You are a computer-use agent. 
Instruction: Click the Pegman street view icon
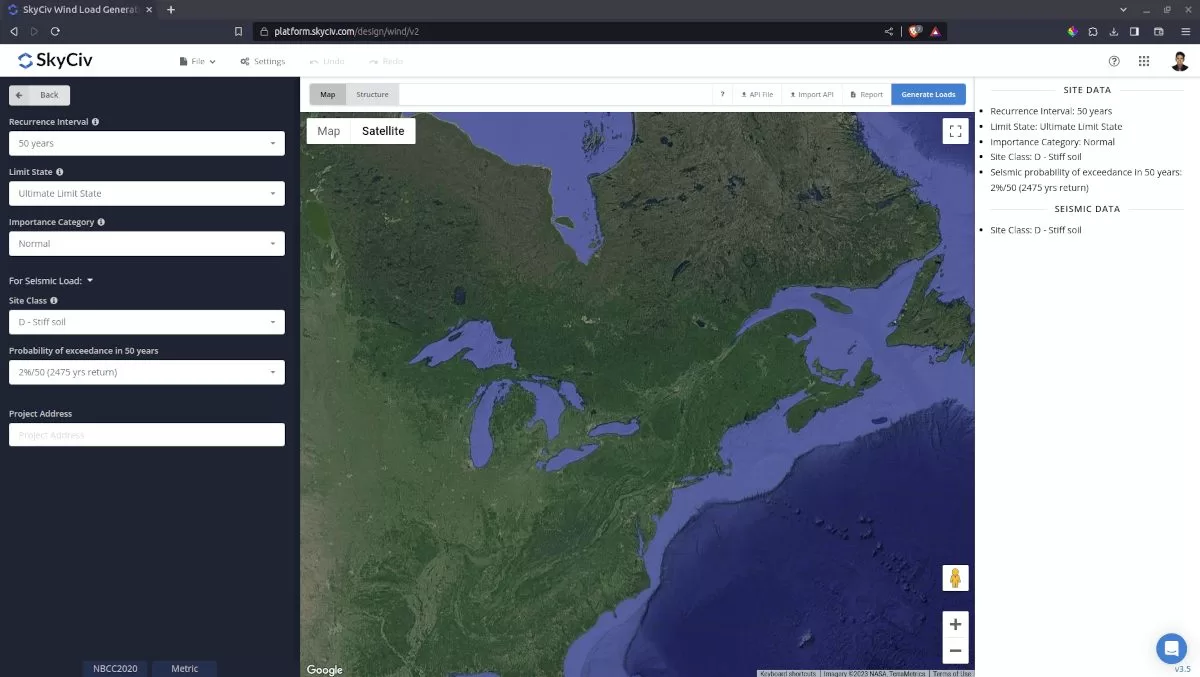tap(955, 577)
